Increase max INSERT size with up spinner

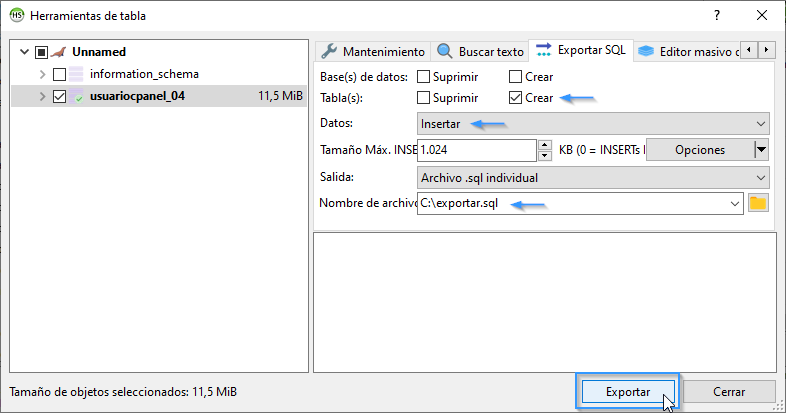coord(544,145)
